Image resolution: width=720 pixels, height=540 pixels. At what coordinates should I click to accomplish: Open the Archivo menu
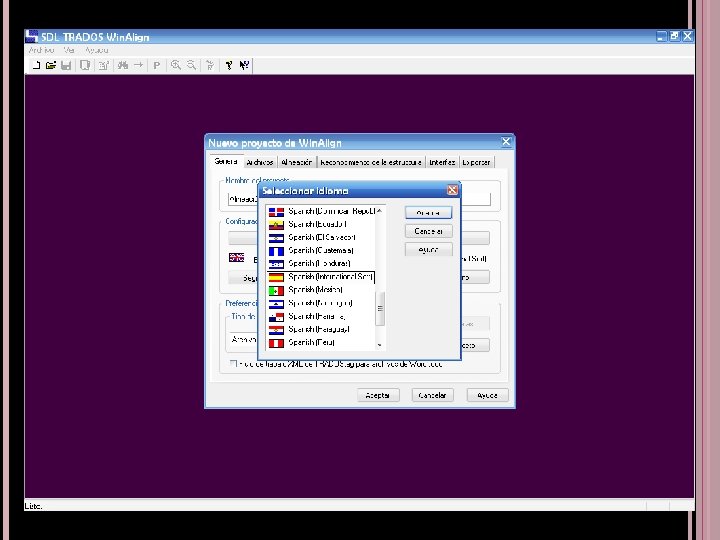(41, 50)
